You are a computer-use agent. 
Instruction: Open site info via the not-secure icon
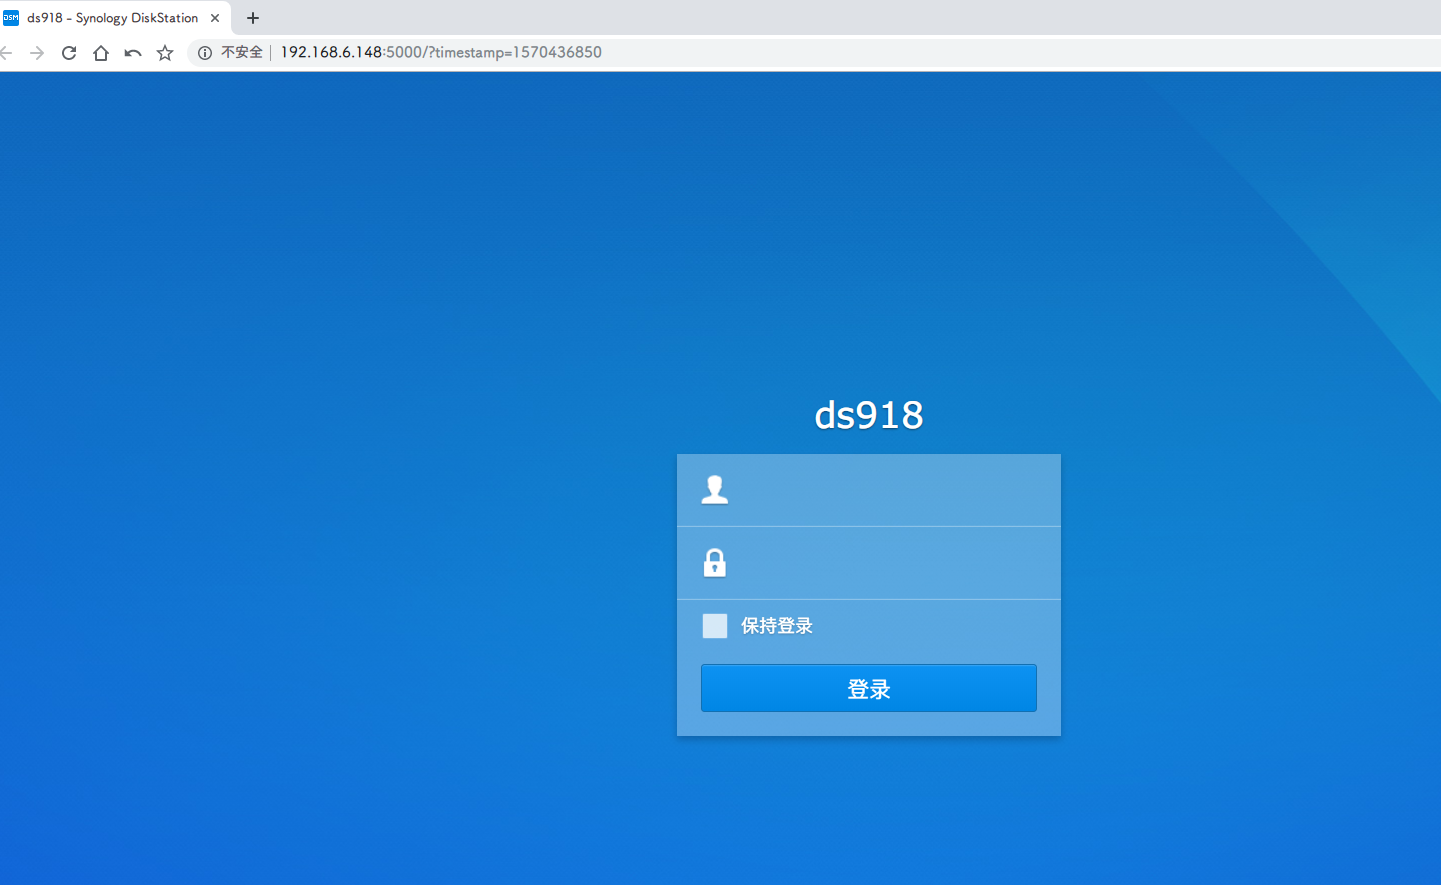[205, 53]
